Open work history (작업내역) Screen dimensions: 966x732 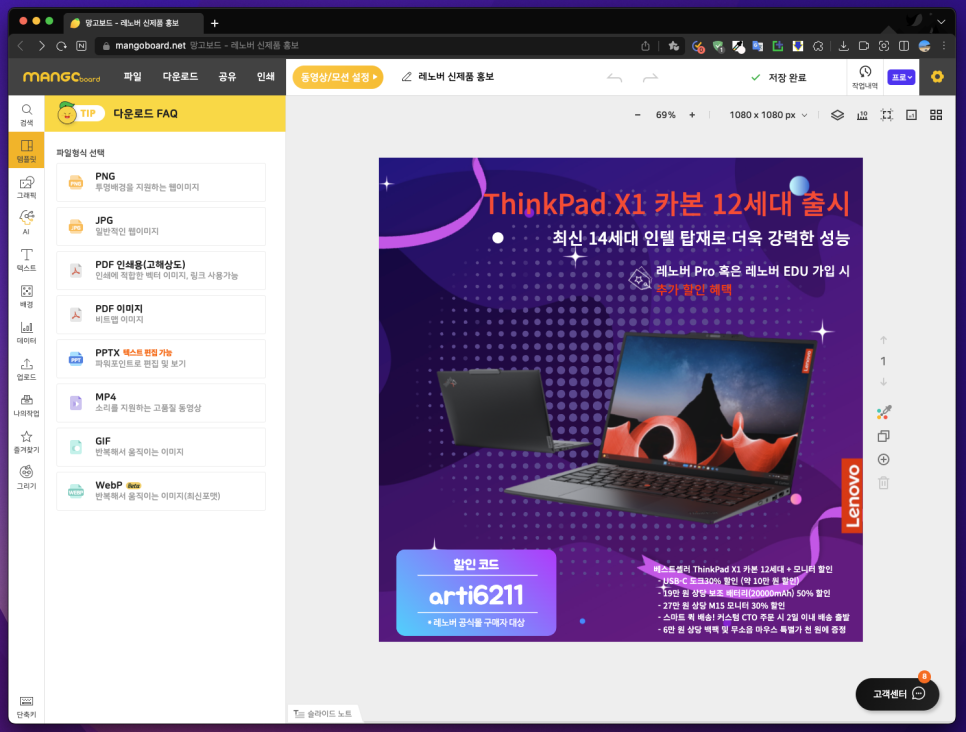(865, 77)
